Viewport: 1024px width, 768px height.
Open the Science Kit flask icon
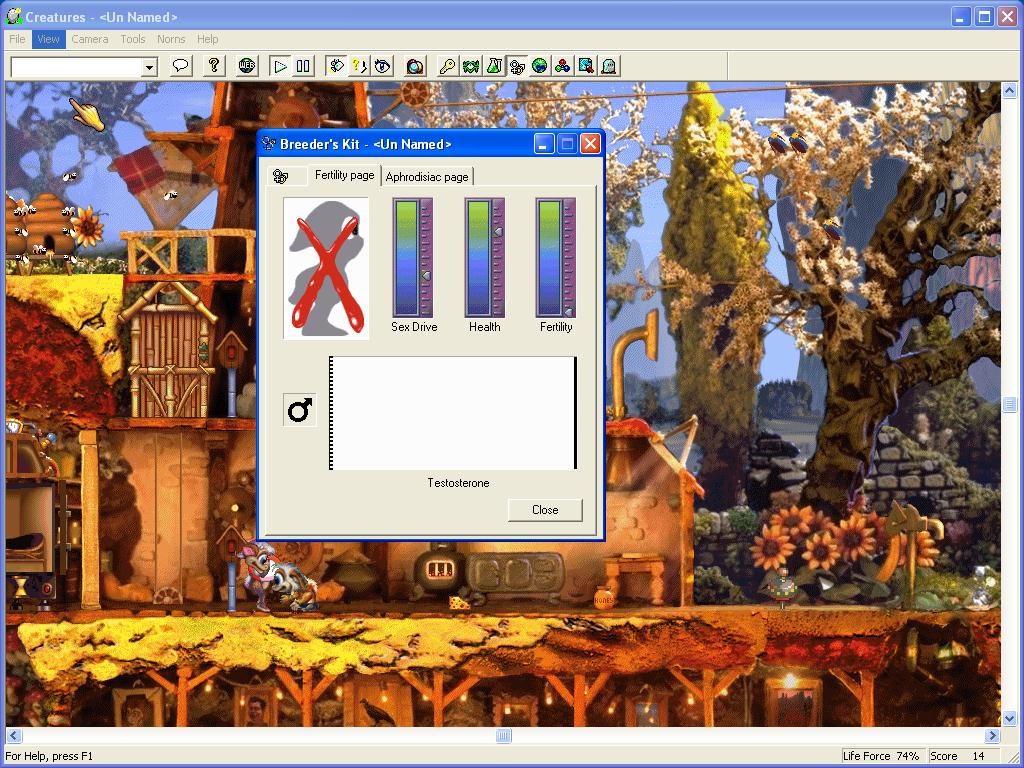494,66
